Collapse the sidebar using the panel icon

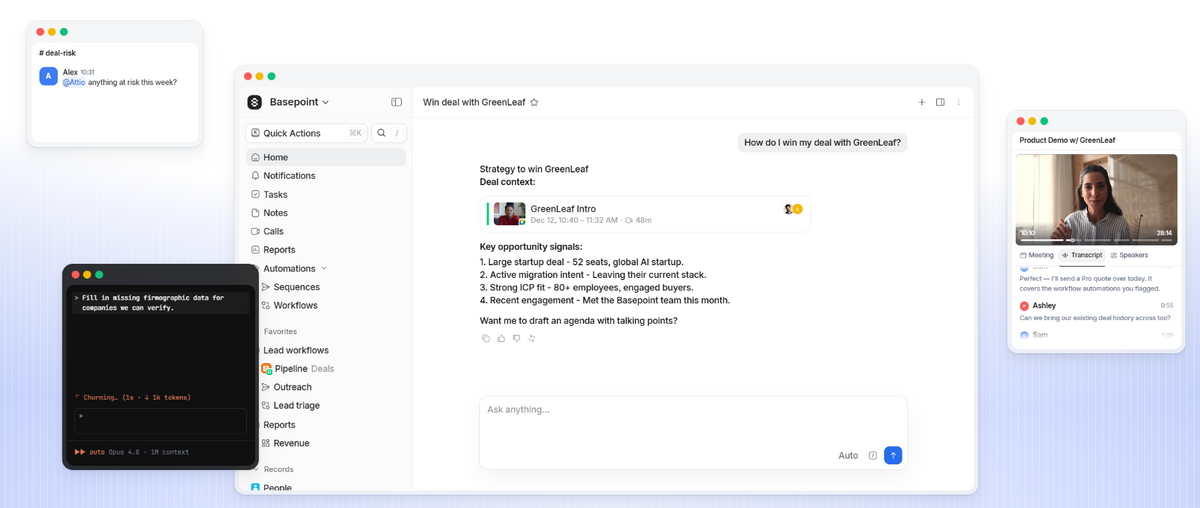[x=396, y=102]
